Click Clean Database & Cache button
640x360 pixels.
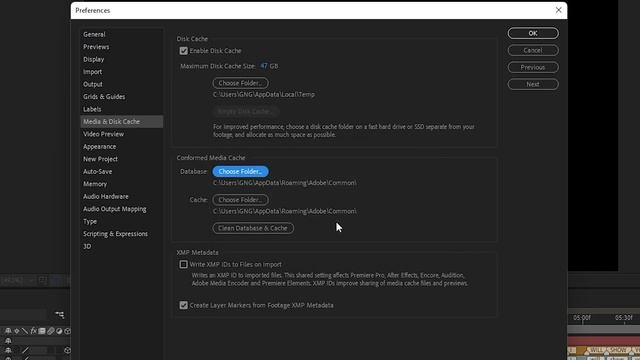(x=253, y=228)
